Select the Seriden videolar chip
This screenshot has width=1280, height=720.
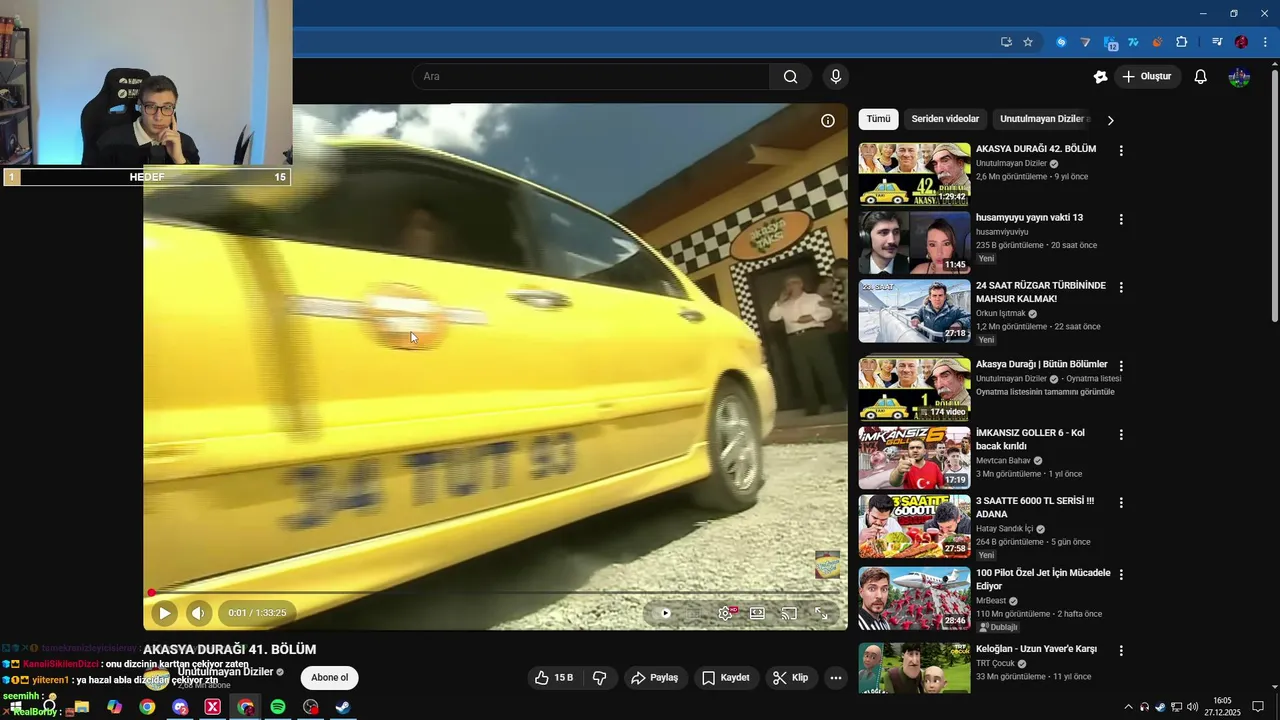pyautogui.click(x=945, y=119)
